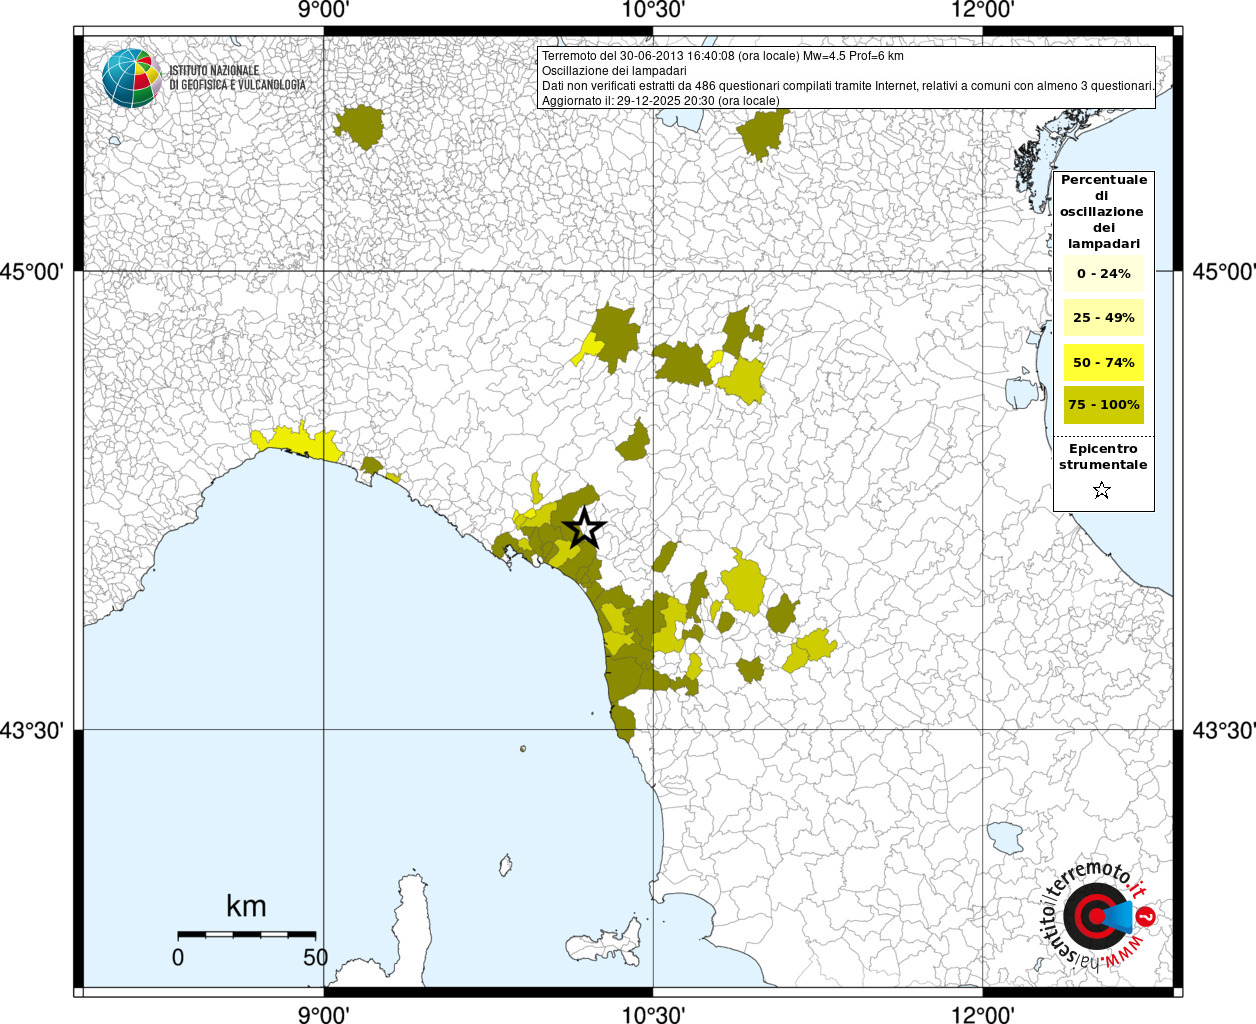Click the haisentitoilterremoto.it logo
The image size is (1256, 1024).
pyautogui.click(x=1097, y=914)
